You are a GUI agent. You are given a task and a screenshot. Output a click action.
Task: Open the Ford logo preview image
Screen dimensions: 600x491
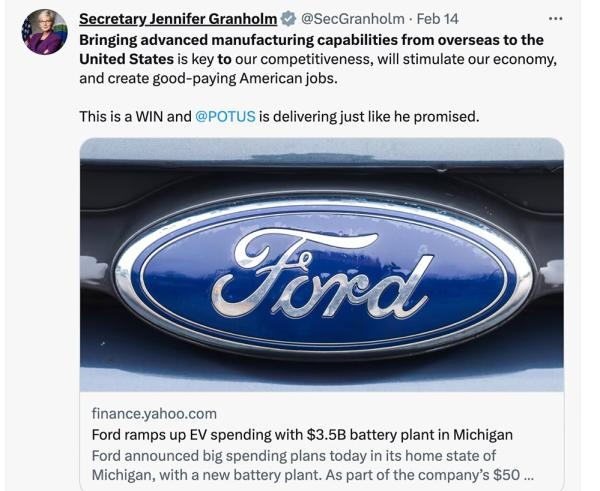pos(321,265)
